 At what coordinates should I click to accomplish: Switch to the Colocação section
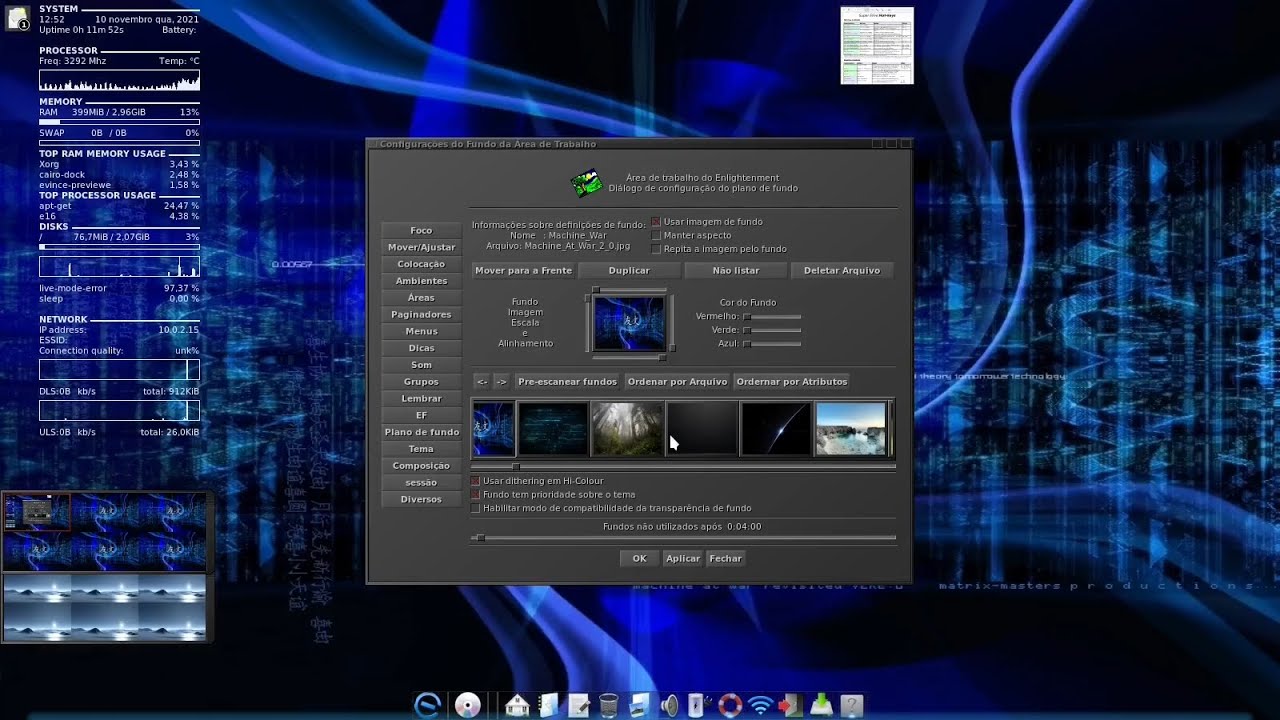[x=421, y=264]
